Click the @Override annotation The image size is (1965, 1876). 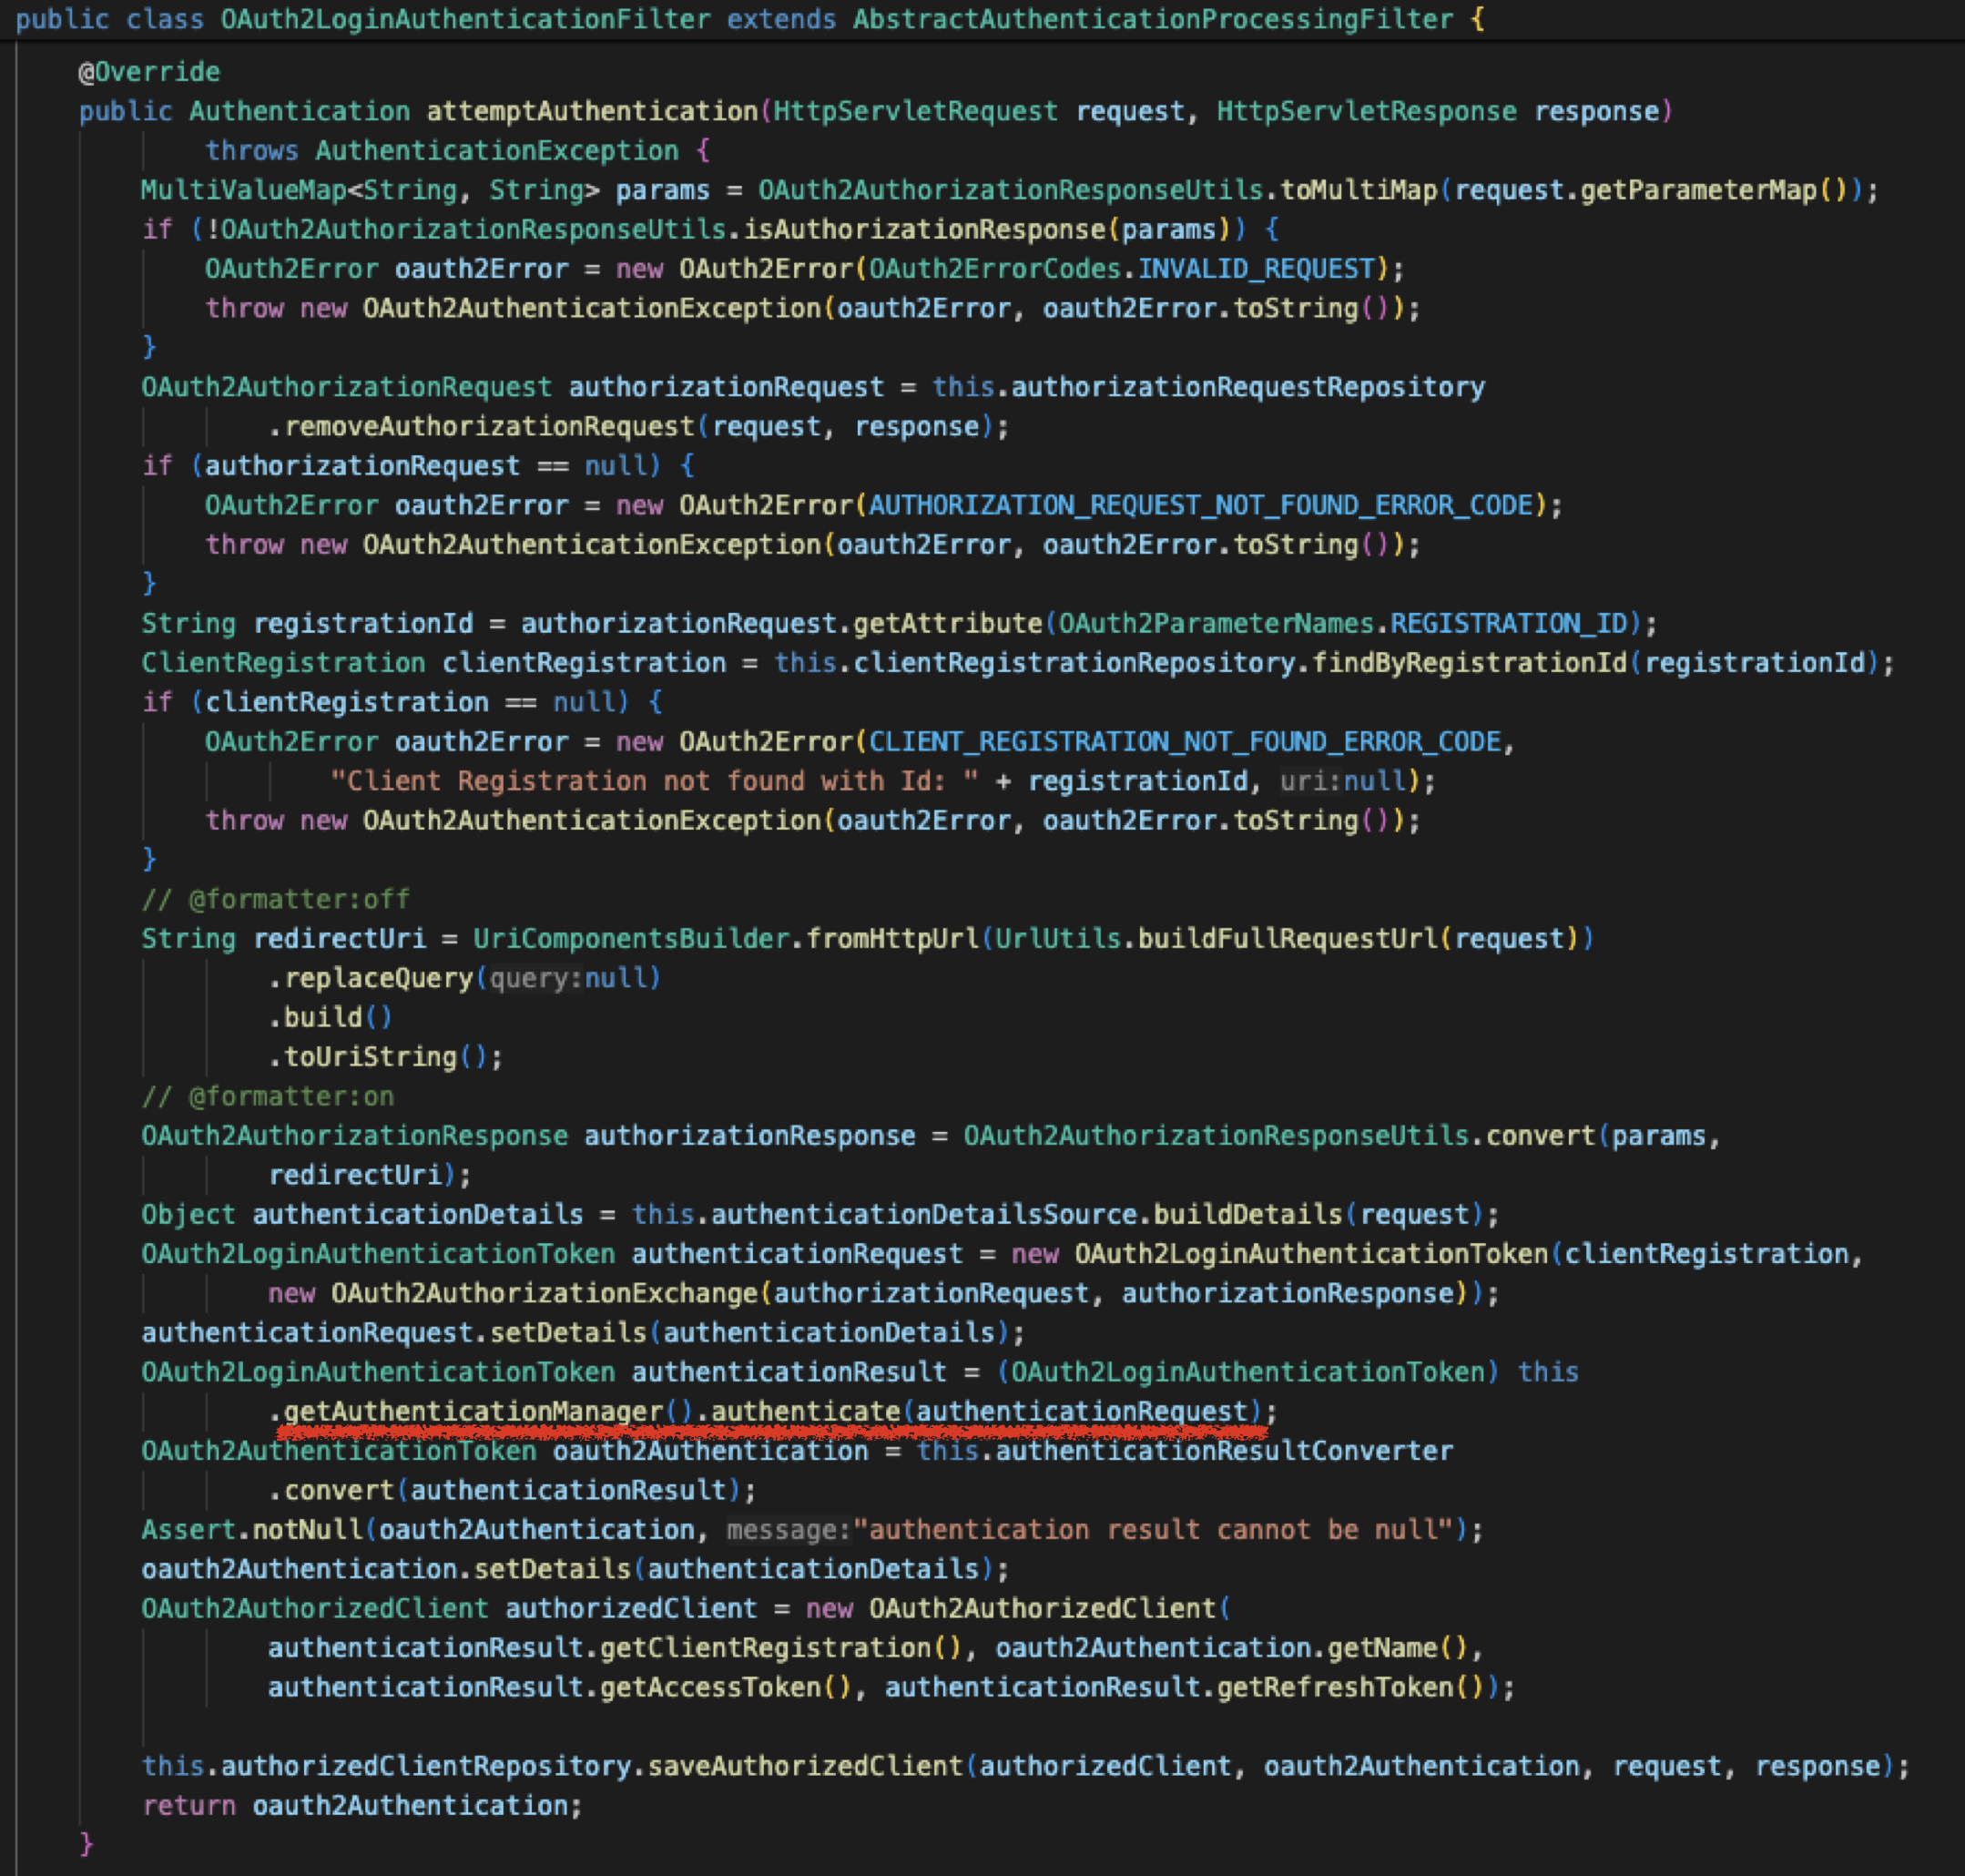click(x=149, y=72)
